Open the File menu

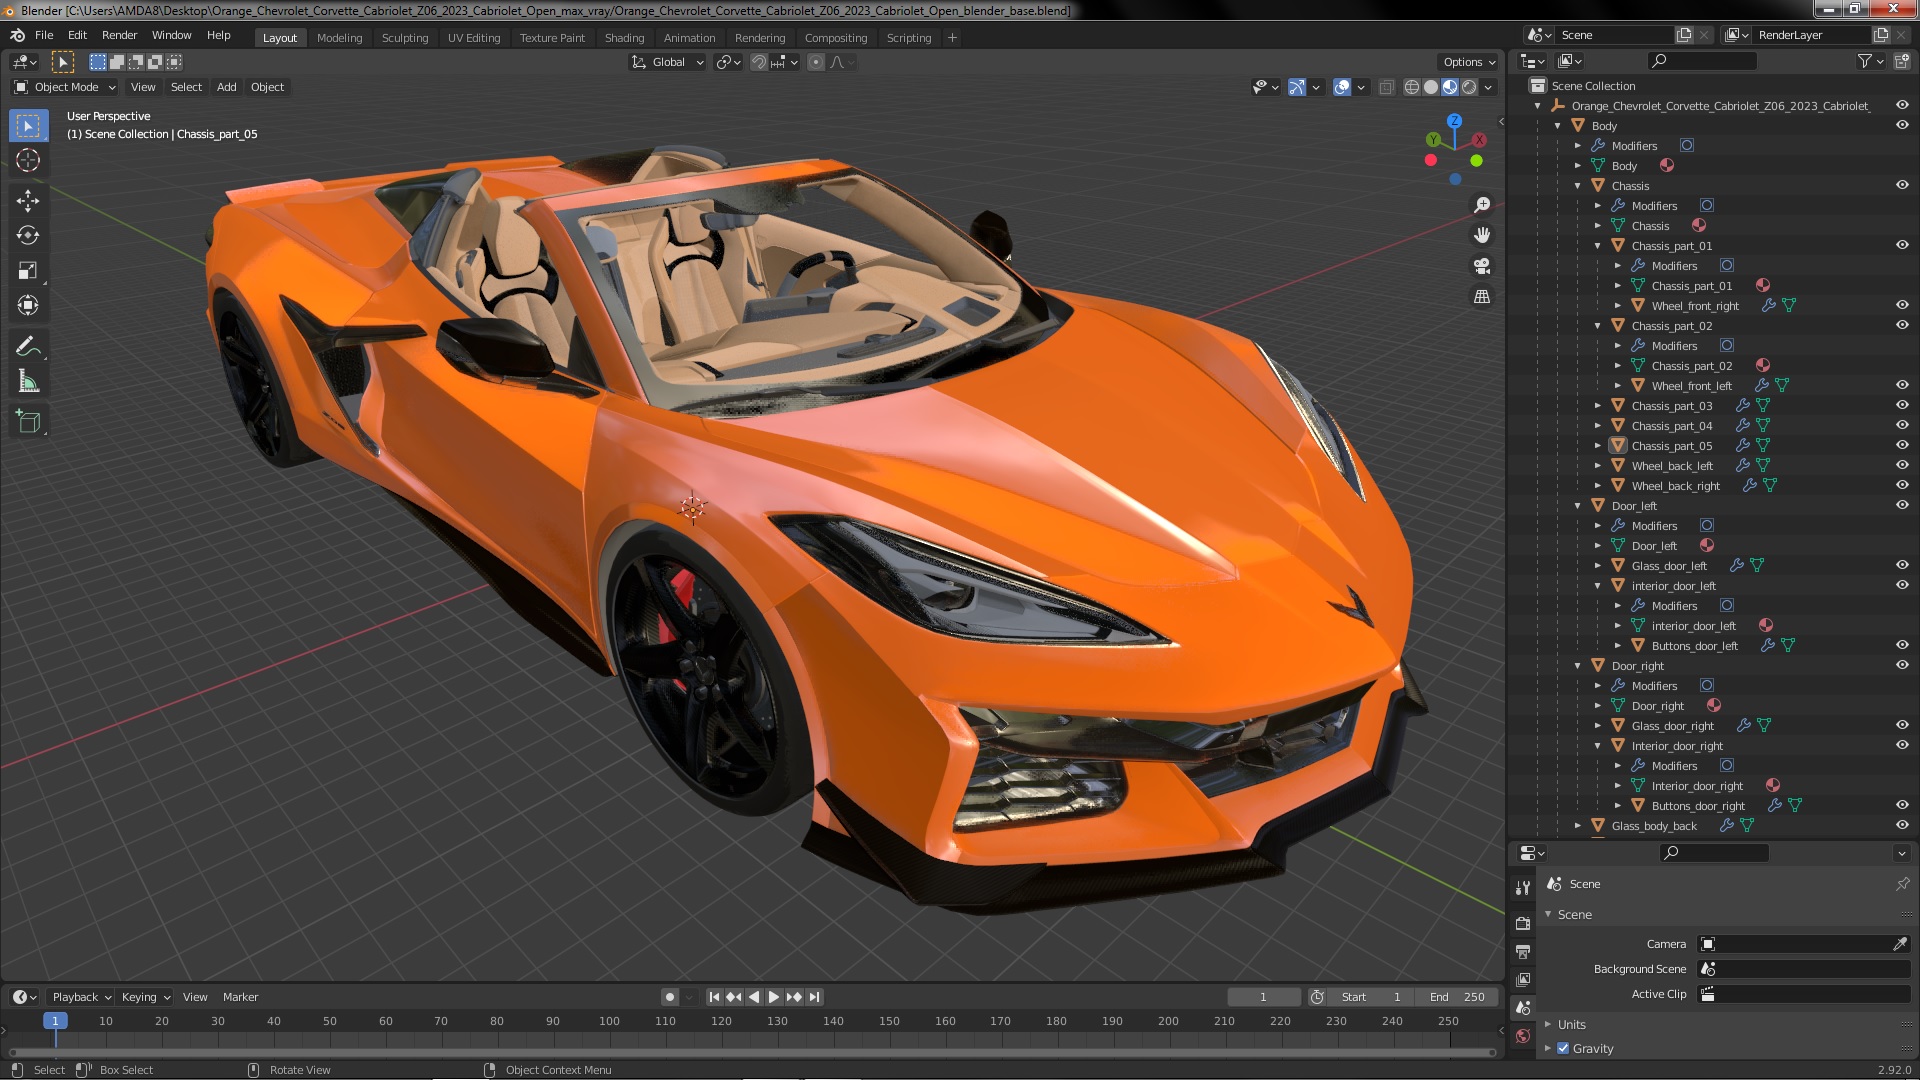(x=44, y=35)
